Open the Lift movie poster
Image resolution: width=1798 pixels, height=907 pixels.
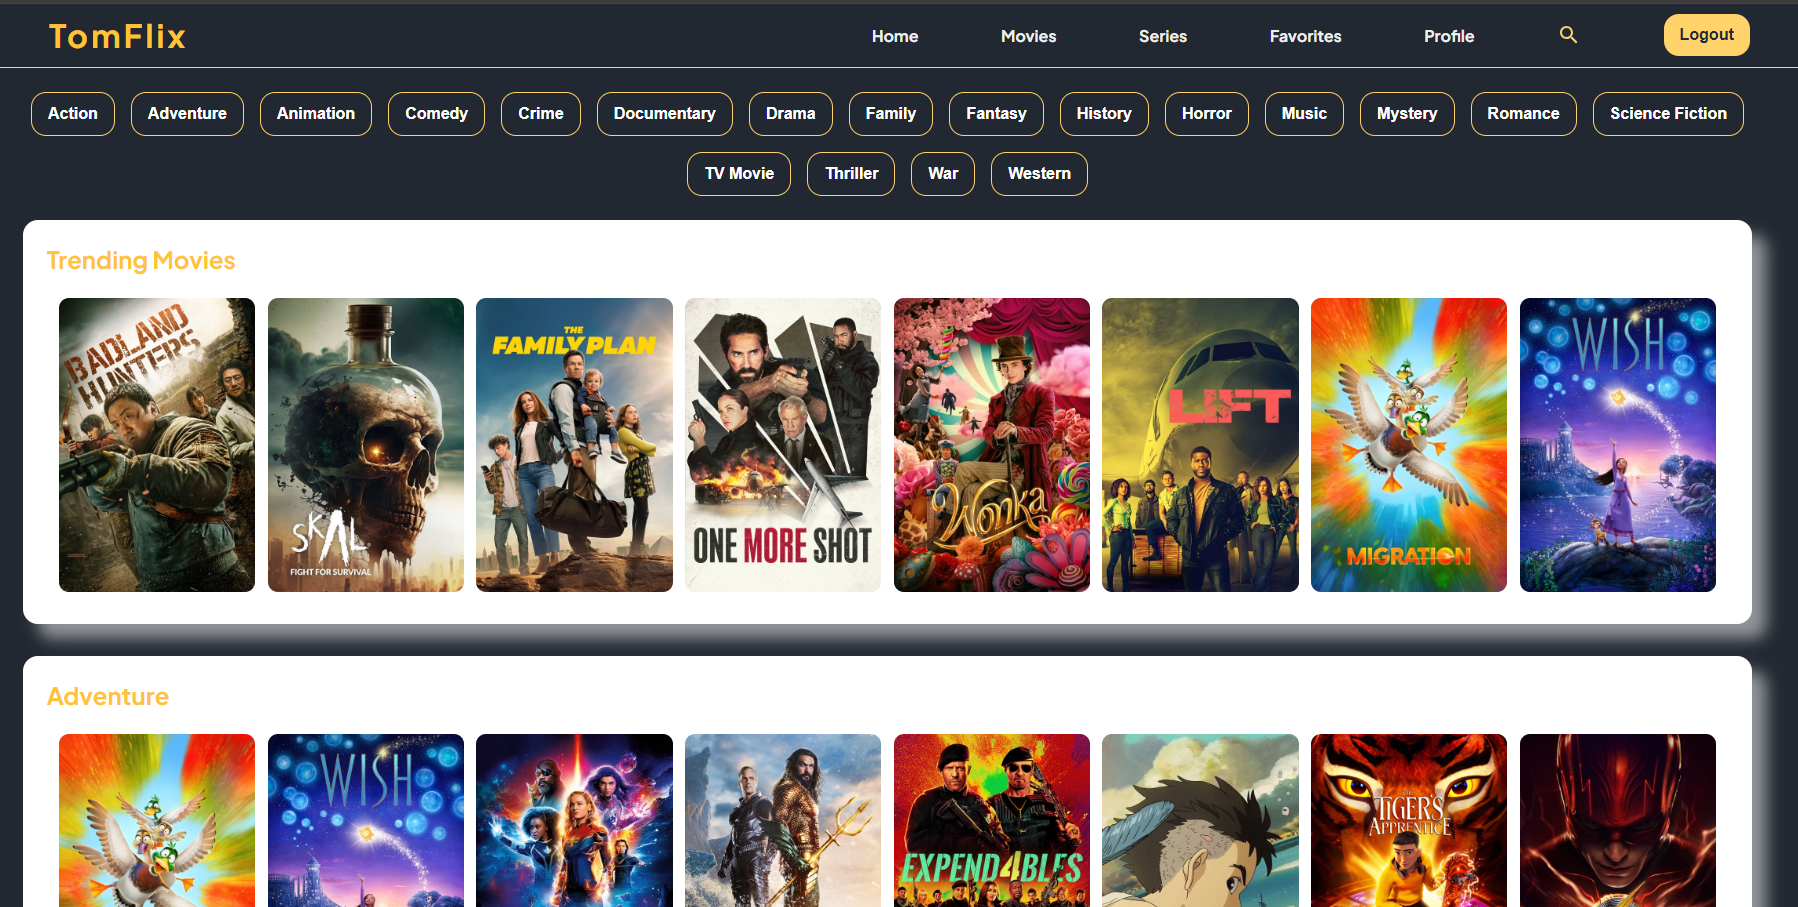click(x=1200, y=445)
